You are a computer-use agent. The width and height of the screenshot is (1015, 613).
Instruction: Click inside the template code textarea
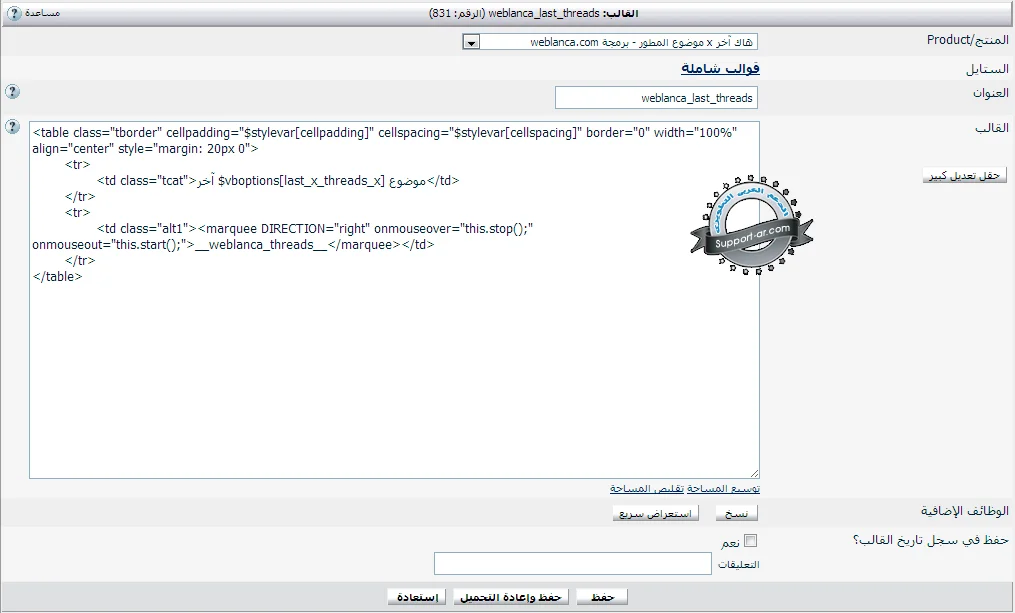point(394,370)
